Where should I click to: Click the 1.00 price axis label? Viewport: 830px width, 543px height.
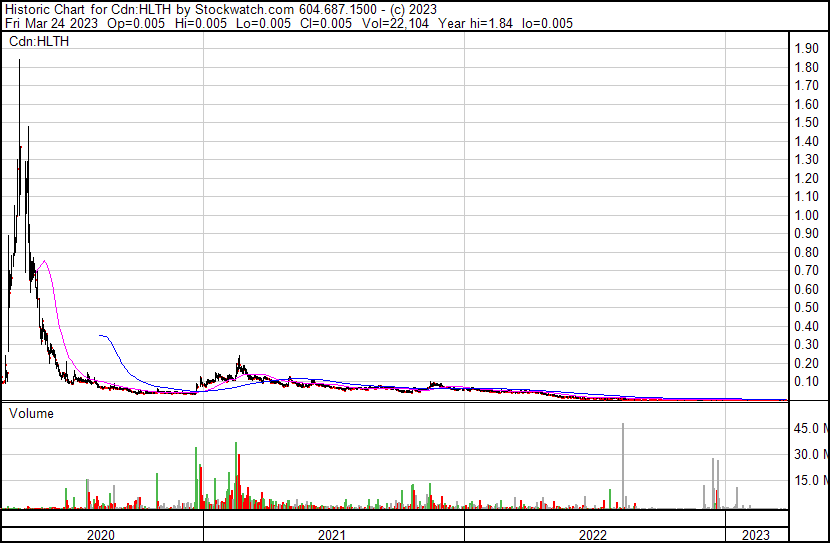pyautogui.click(x=806, y=215)
